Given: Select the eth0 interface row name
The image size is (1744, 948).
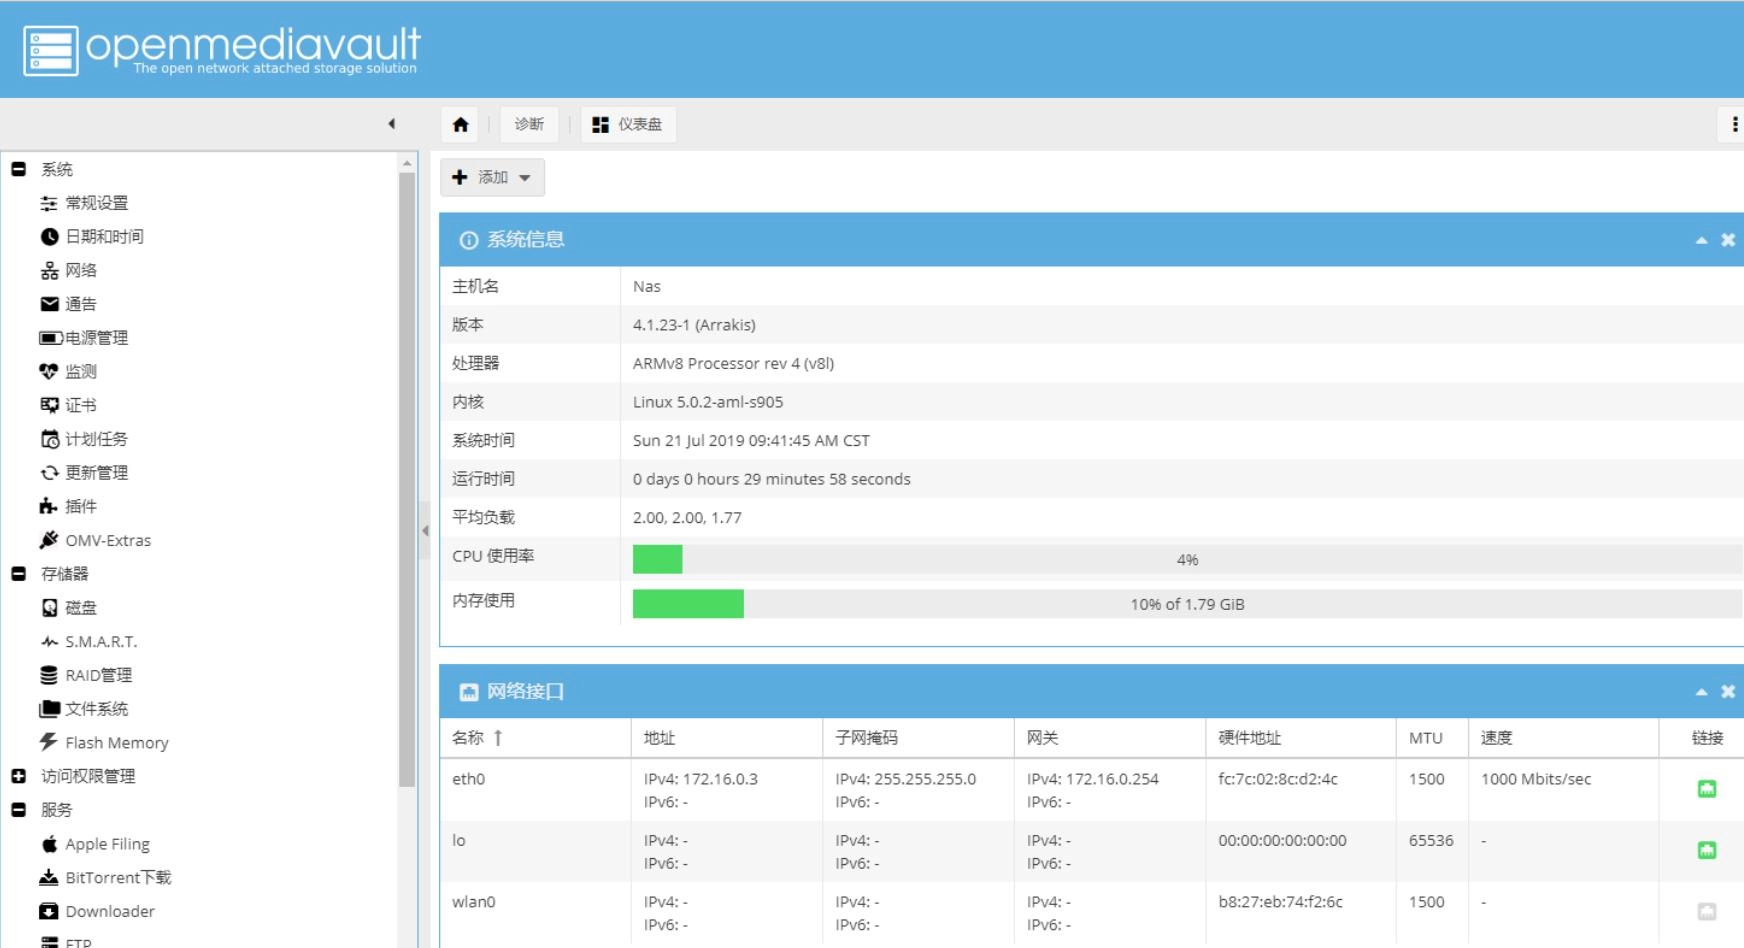Looking at the screenshot, I should pos(468,779).
